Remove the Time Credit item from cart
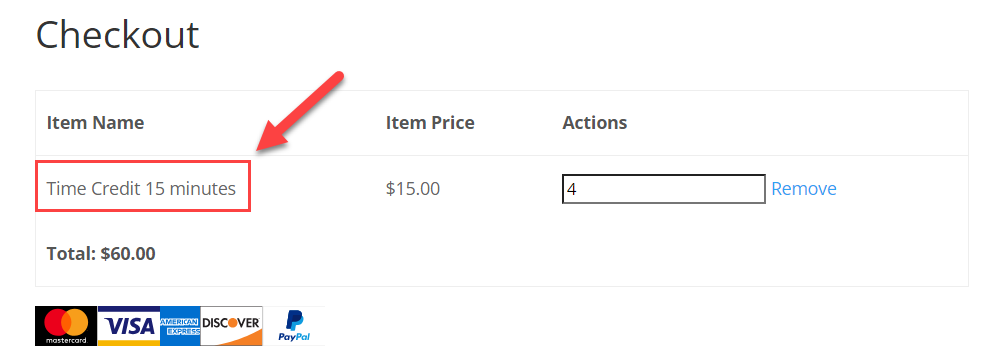 click(x=804, y=189)
